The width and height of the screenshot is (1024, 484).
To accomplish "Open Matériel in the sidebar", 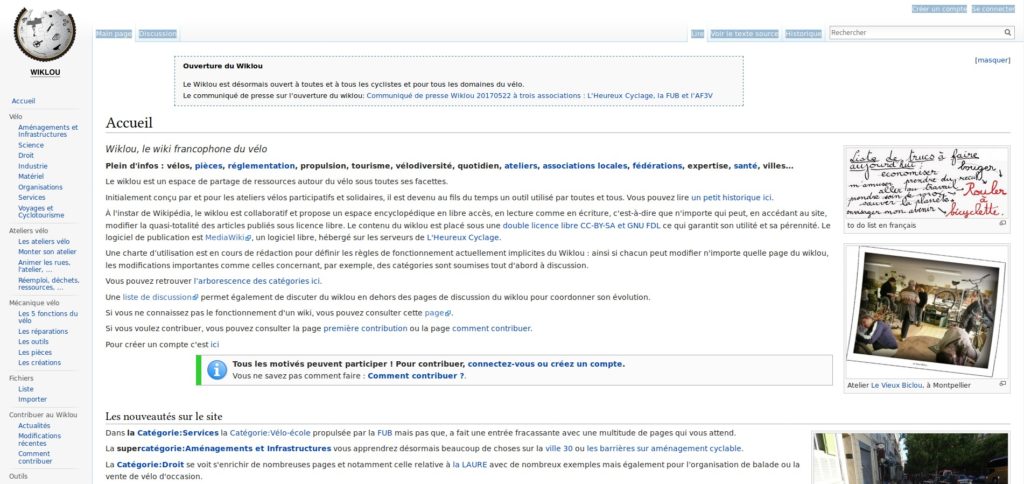I will point(31,176).
